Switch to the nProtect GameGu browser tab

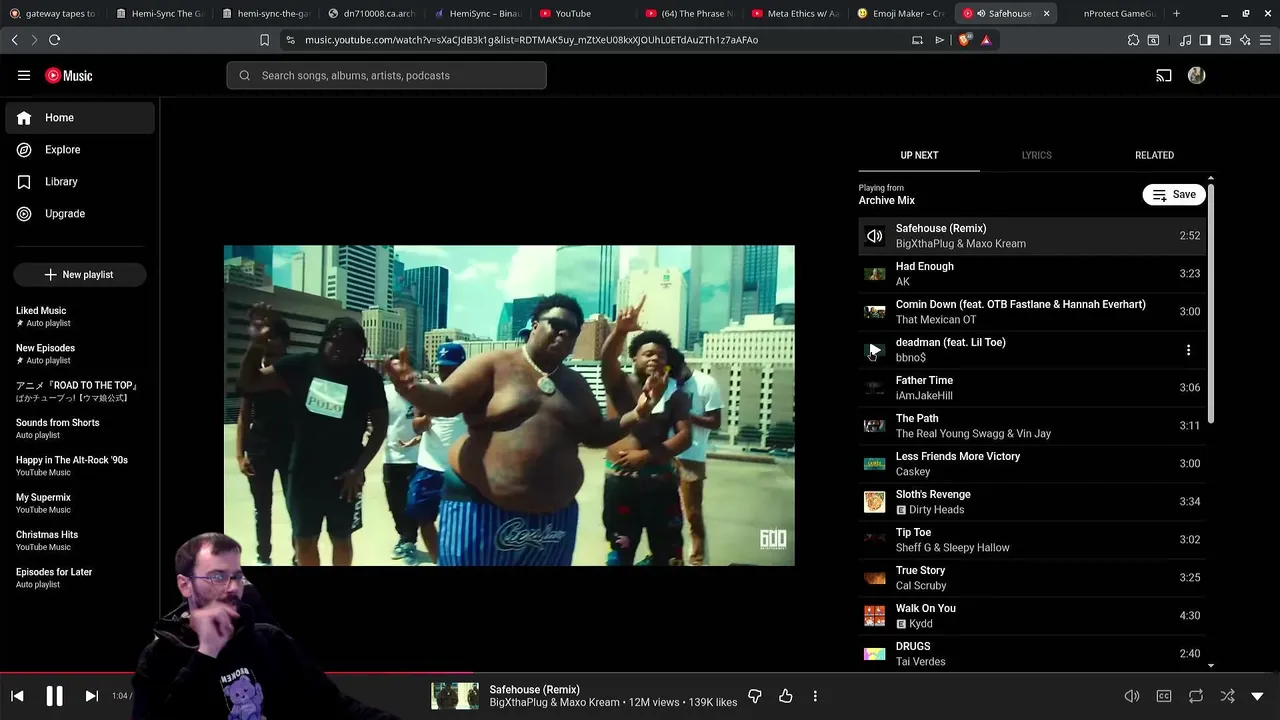click(x=1113, y=13)
